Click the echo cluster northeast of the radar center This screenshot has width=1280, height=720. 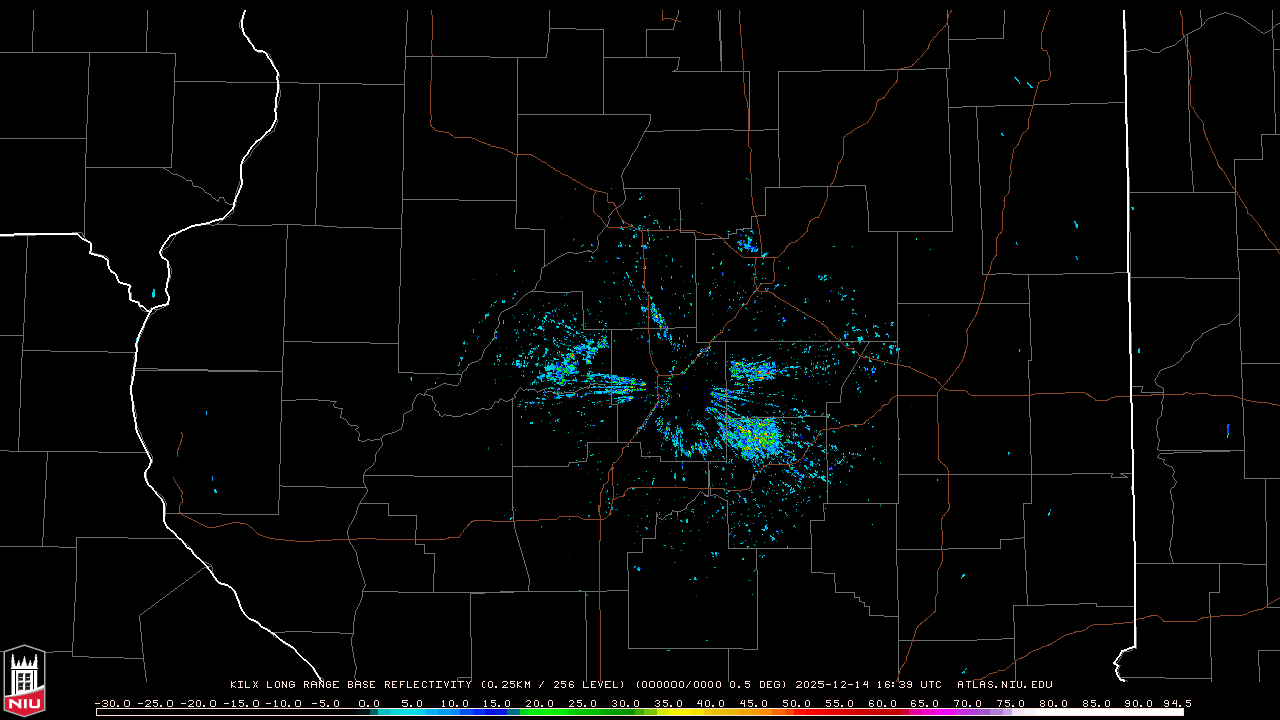(755, 371)
